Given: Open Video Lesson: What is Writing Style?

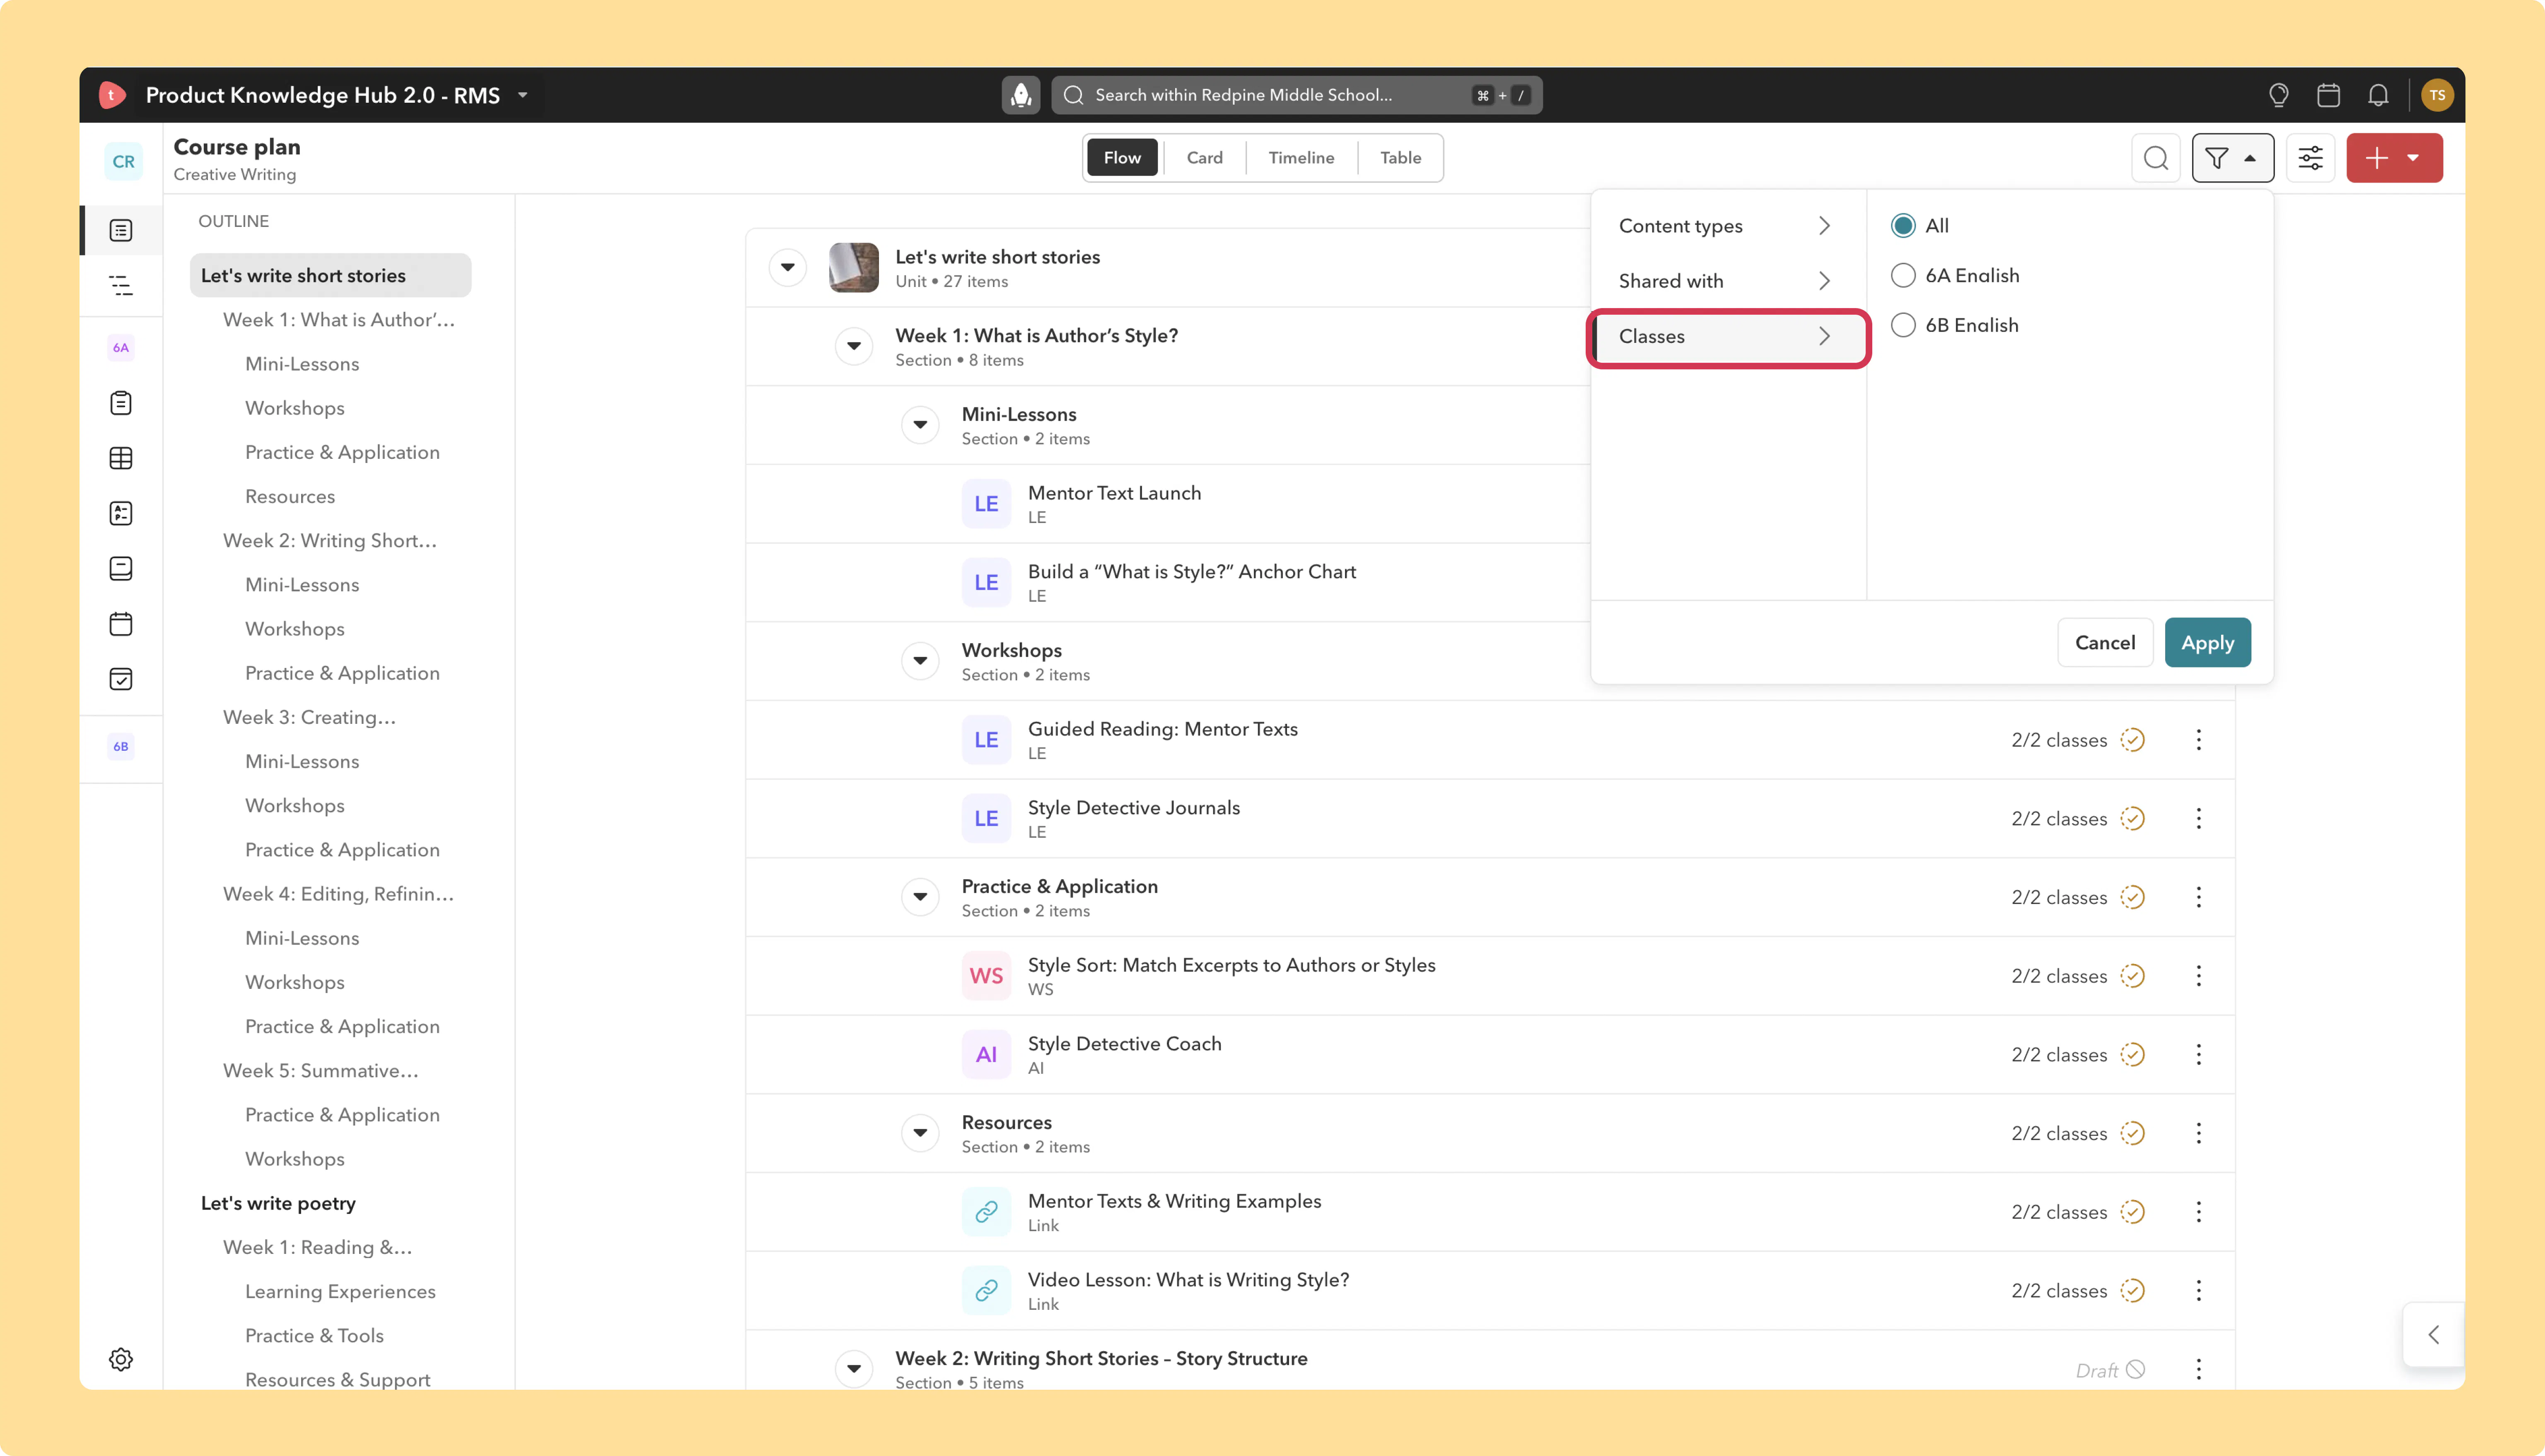Looking at the screenshot, I should (1188, 1280).
